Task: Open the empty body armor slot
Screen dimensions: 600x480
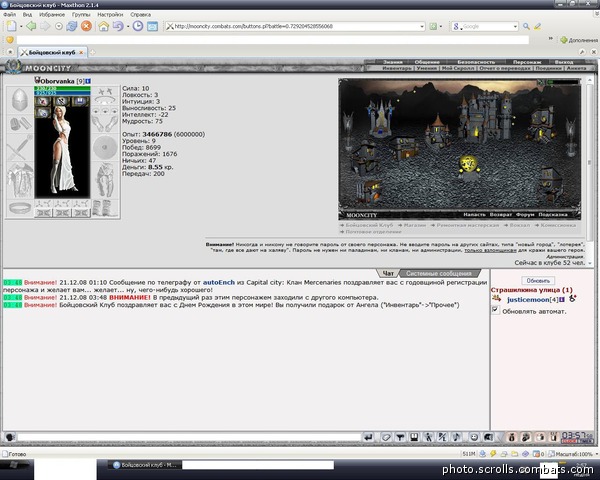Action: click(20, 180)
